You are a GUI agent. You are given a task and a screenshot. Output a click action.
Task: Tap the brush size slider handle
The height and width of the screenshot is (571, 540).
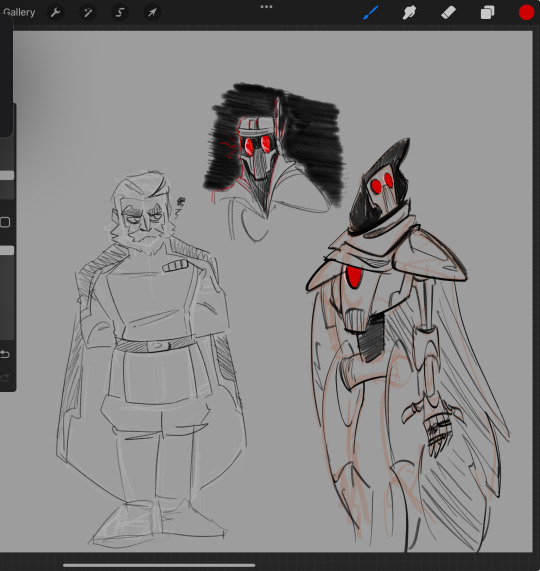click(7, 176)
